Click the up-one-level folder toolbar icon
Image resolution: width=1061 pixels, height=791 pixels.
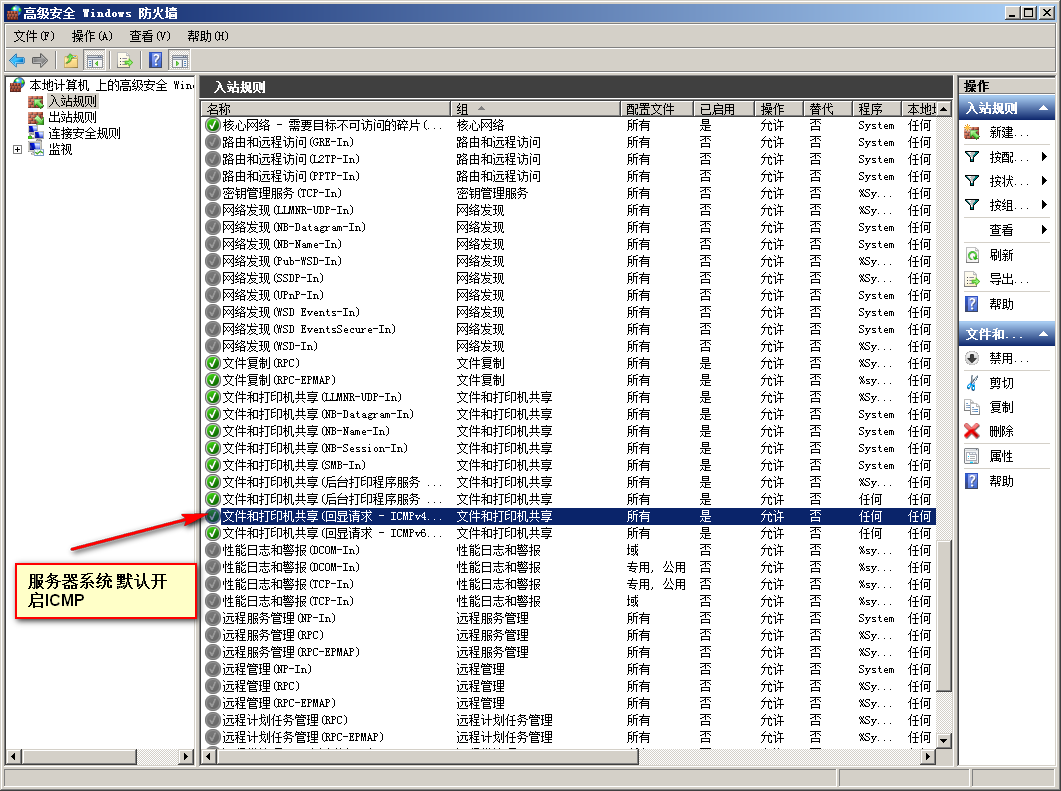pos(71,60)
